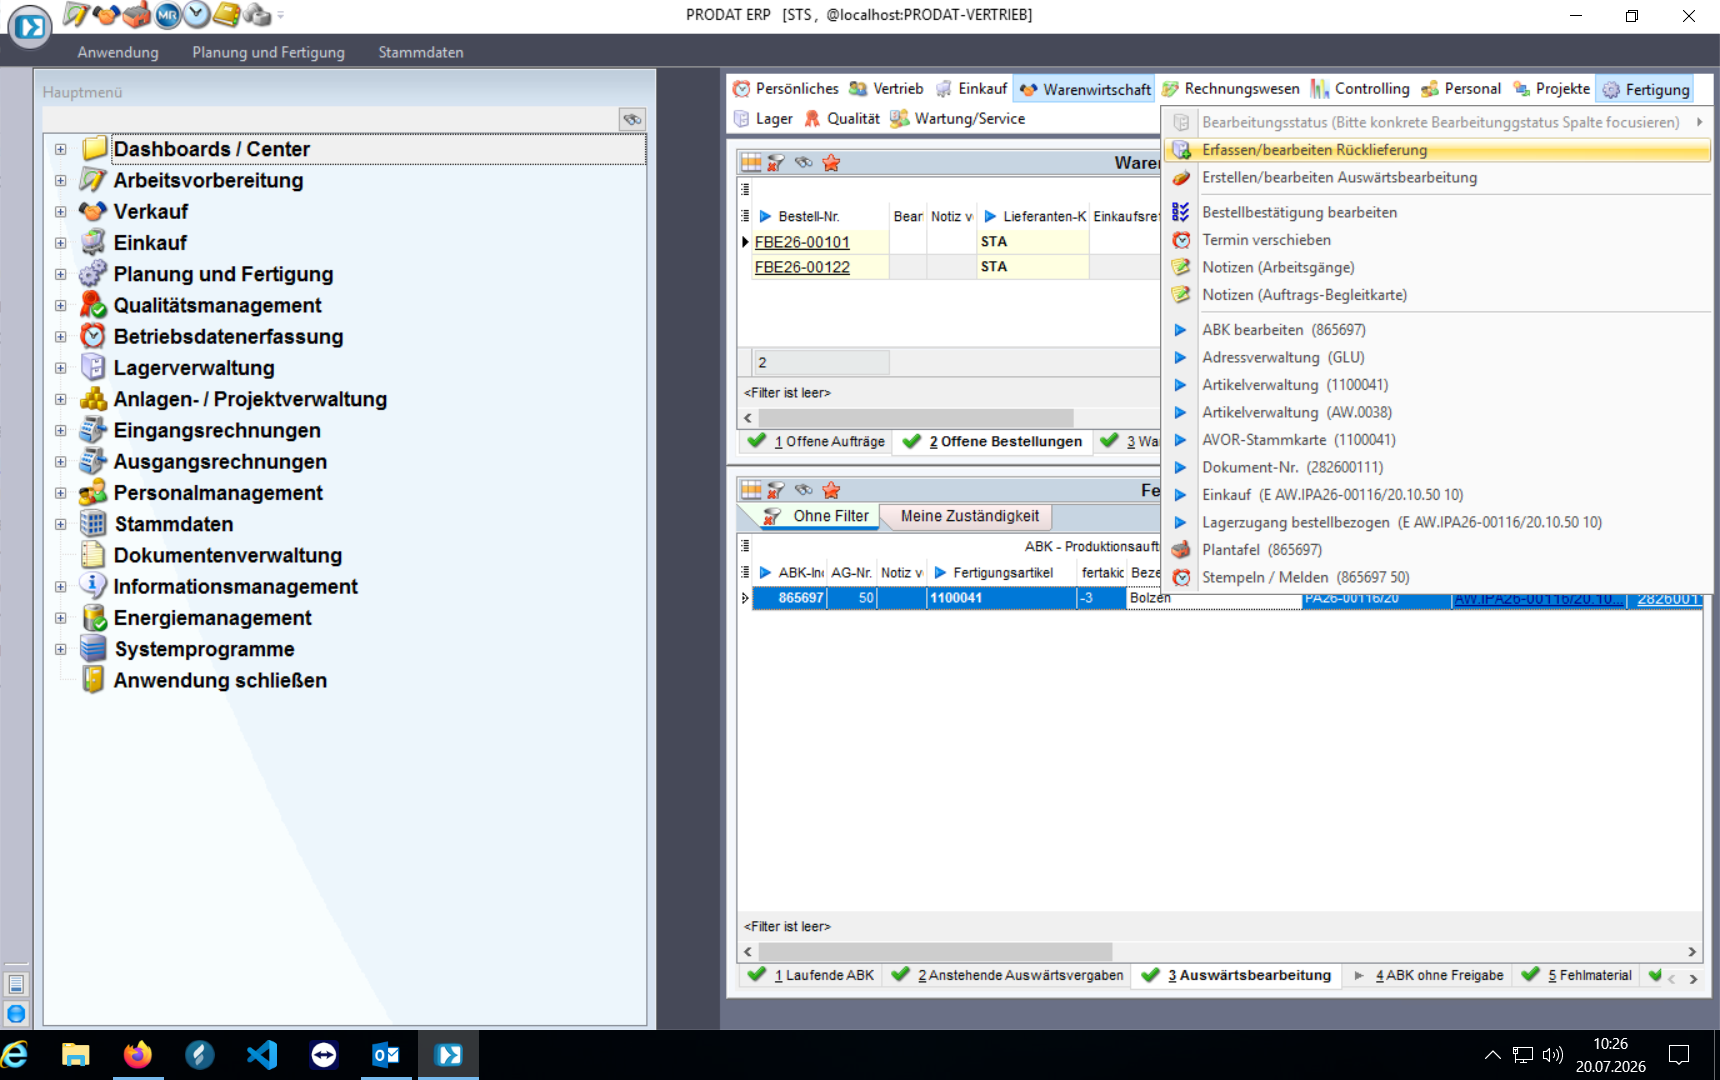The height and width of the screenshot is (1080, 1720).
Task: Expand the Verkauf tree node
Action: (x=61, y=212)
